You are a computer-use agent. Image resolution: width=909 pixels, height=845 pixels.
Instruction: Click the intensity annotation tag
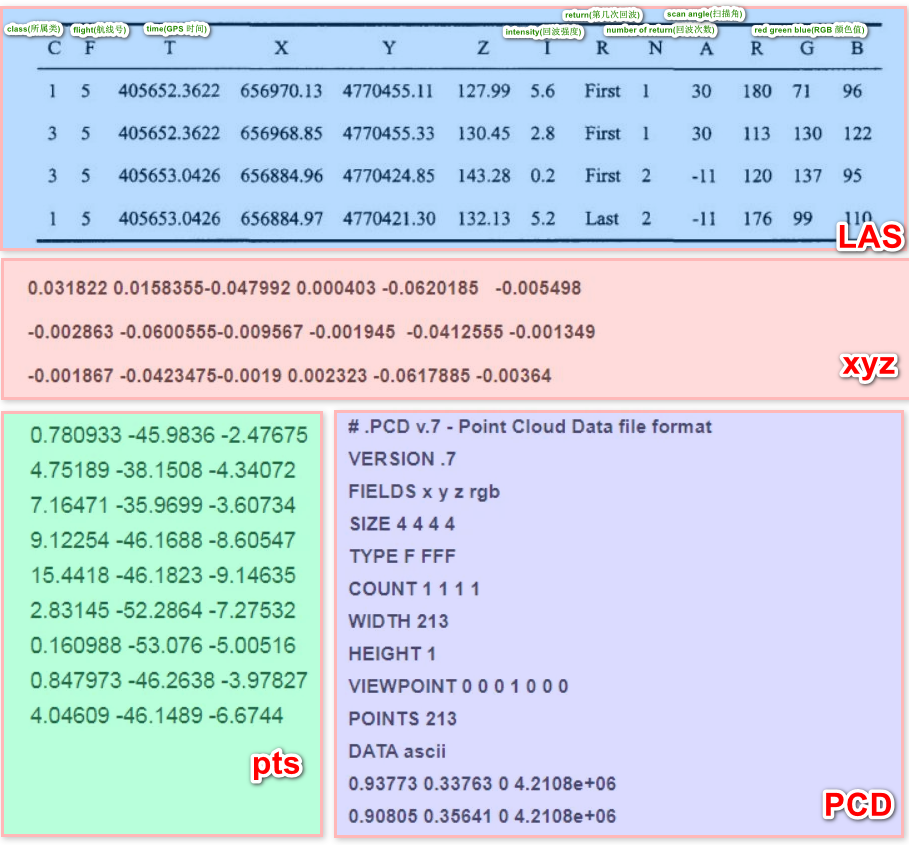coord(544,32)
